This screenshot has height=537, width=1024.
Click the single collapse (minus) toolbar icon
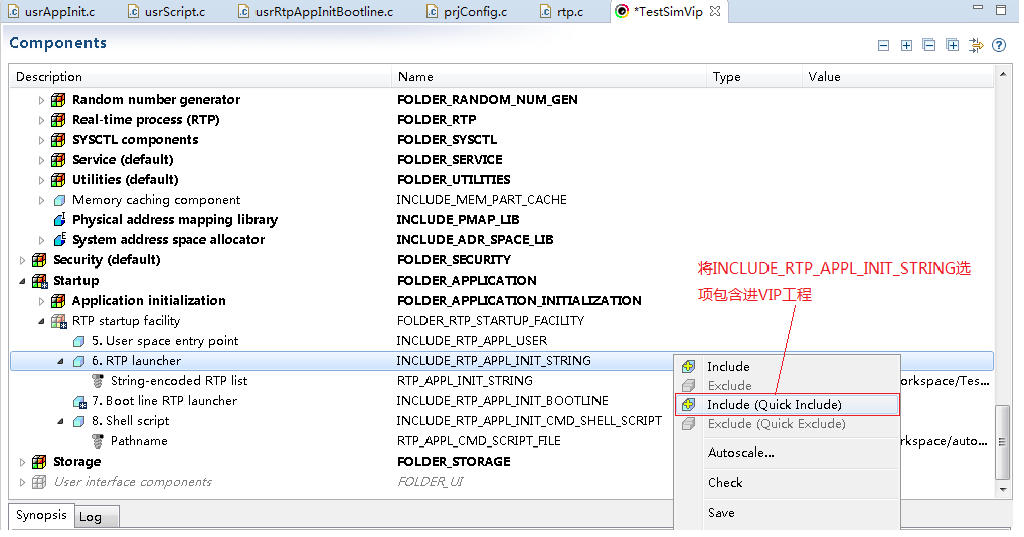coord(883,45)
